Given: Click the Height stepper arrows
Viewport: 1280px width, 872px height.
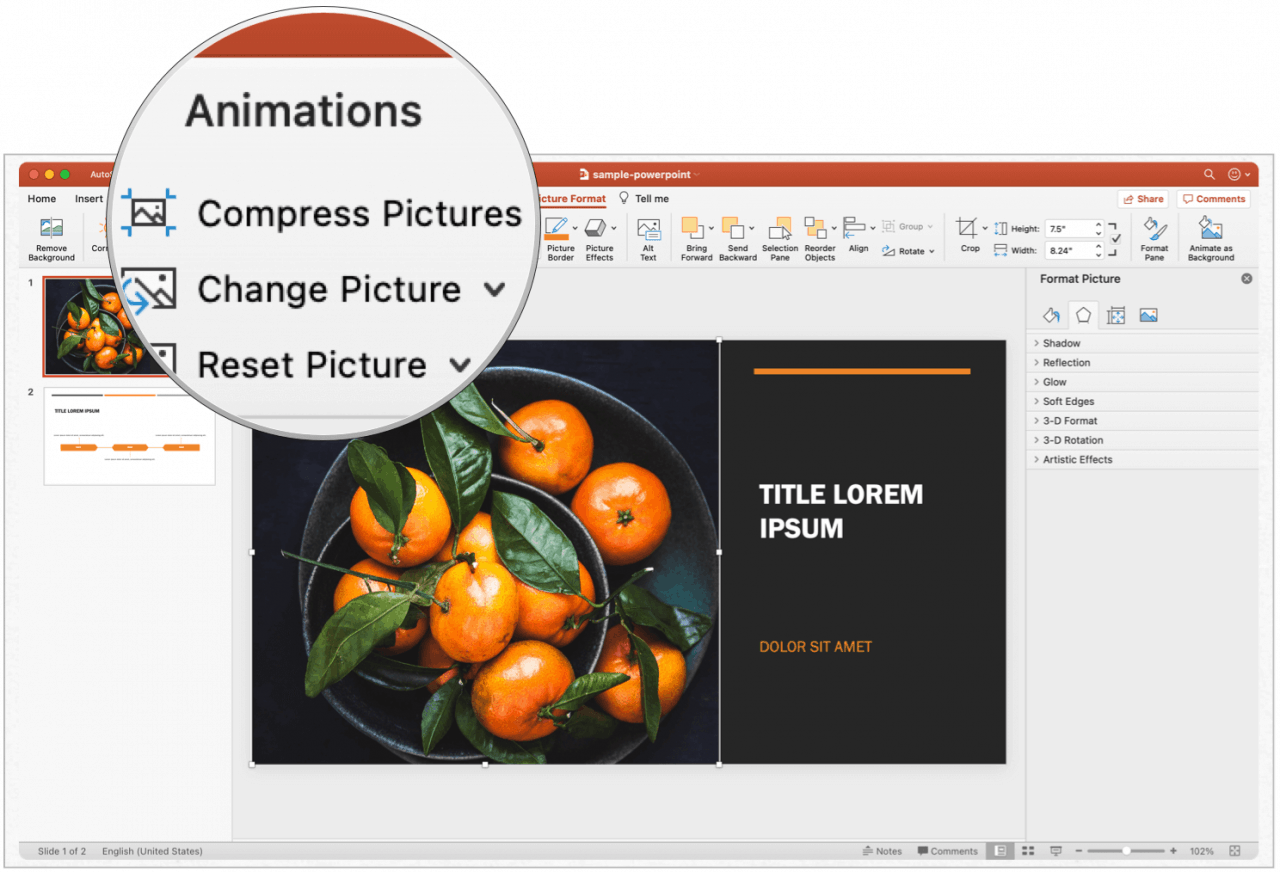Looking at the screenshot, I should tap(1099, 229).
